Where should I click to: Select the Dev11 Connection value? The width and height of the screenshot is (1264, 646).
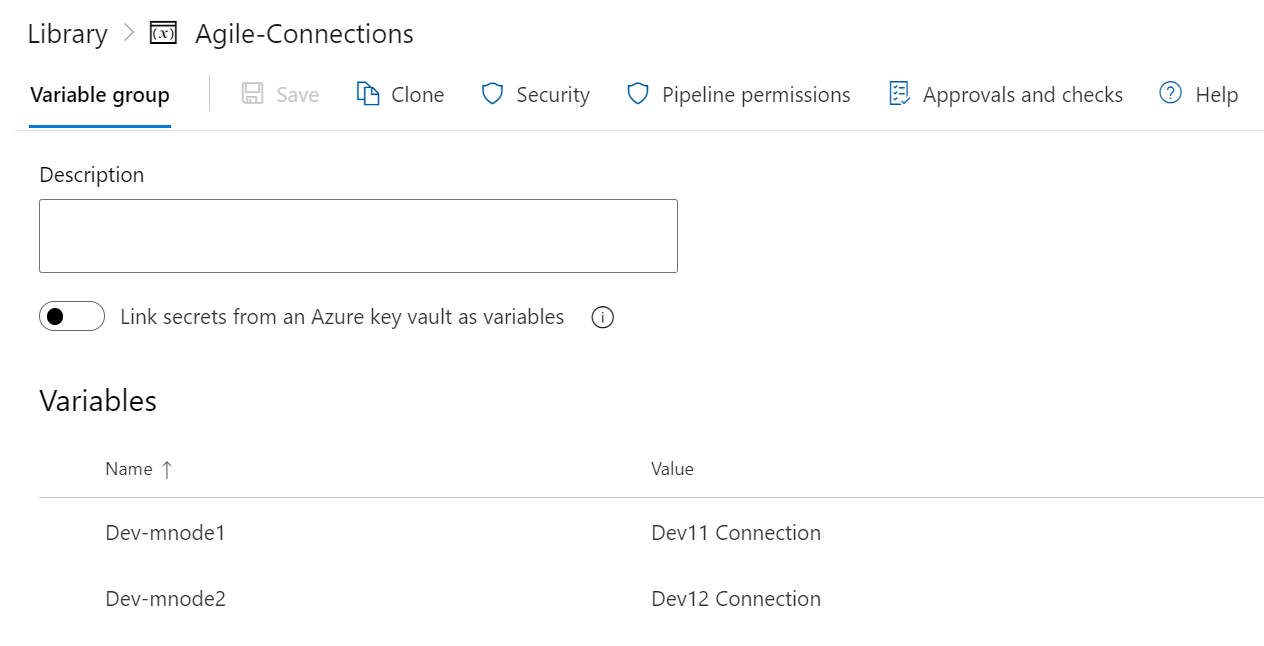point(736,533)
